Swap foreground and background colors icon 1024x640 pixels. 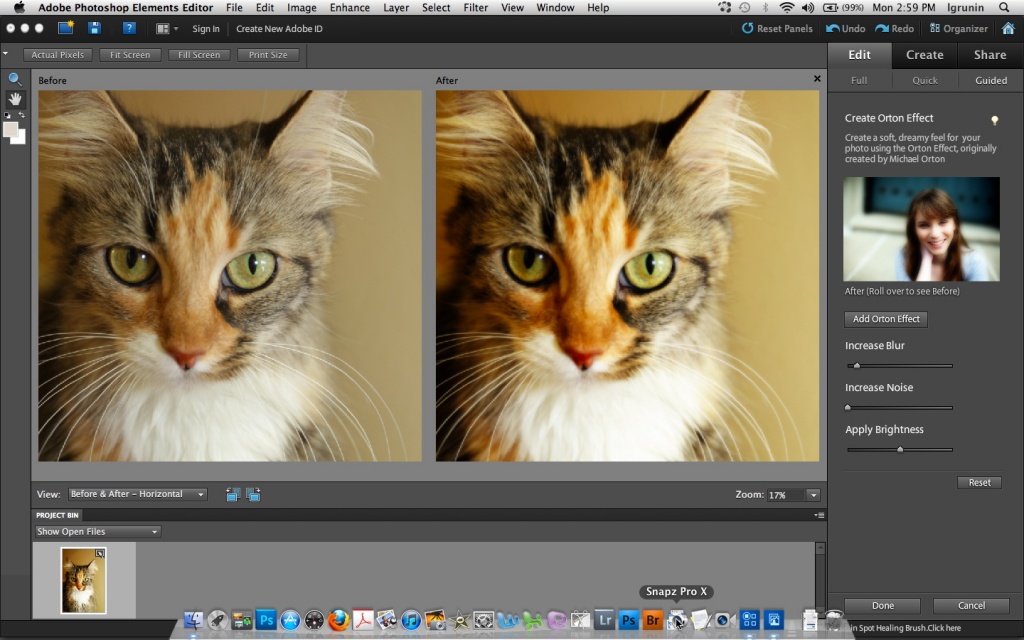(x=22, y=115)
